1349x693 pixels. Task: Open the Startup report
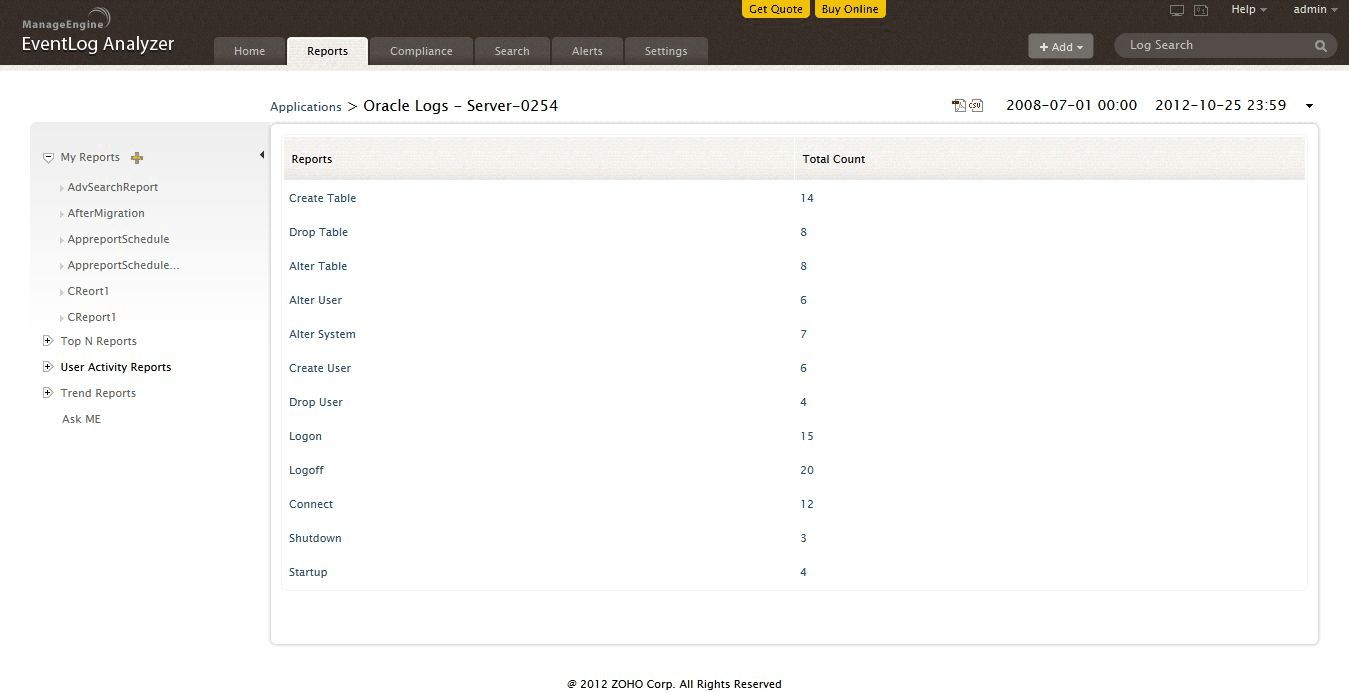point(308,572)
